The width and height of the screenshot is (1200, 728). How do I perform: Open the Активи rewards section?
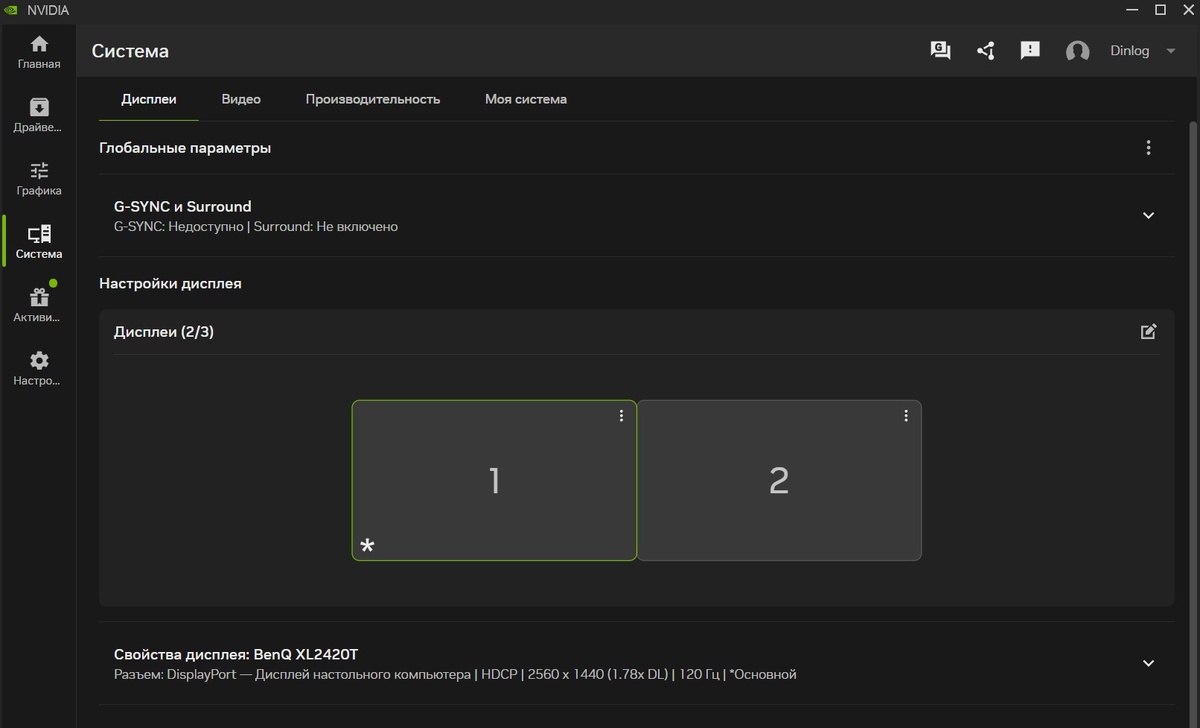click(x=38, y=302)
